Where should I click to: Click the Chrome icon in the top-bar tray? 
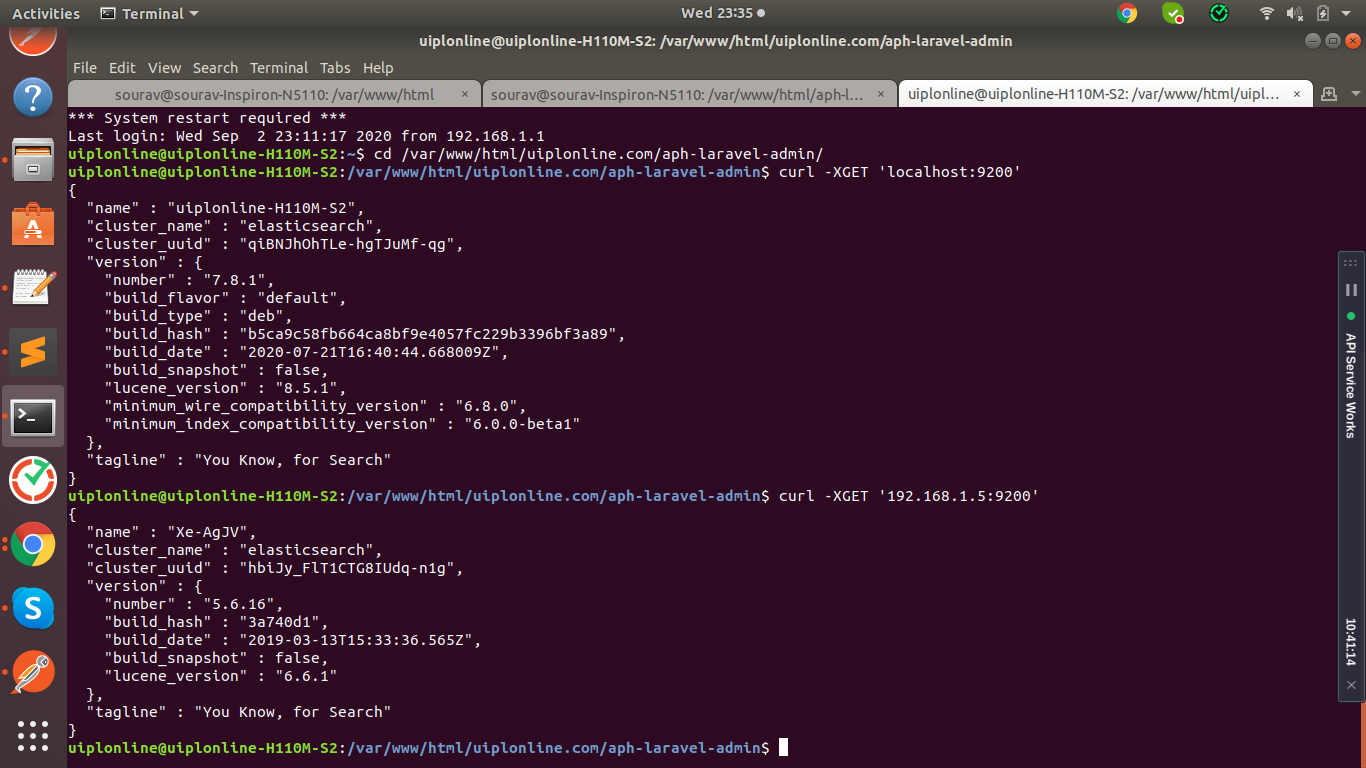[x=1127, y=13]
